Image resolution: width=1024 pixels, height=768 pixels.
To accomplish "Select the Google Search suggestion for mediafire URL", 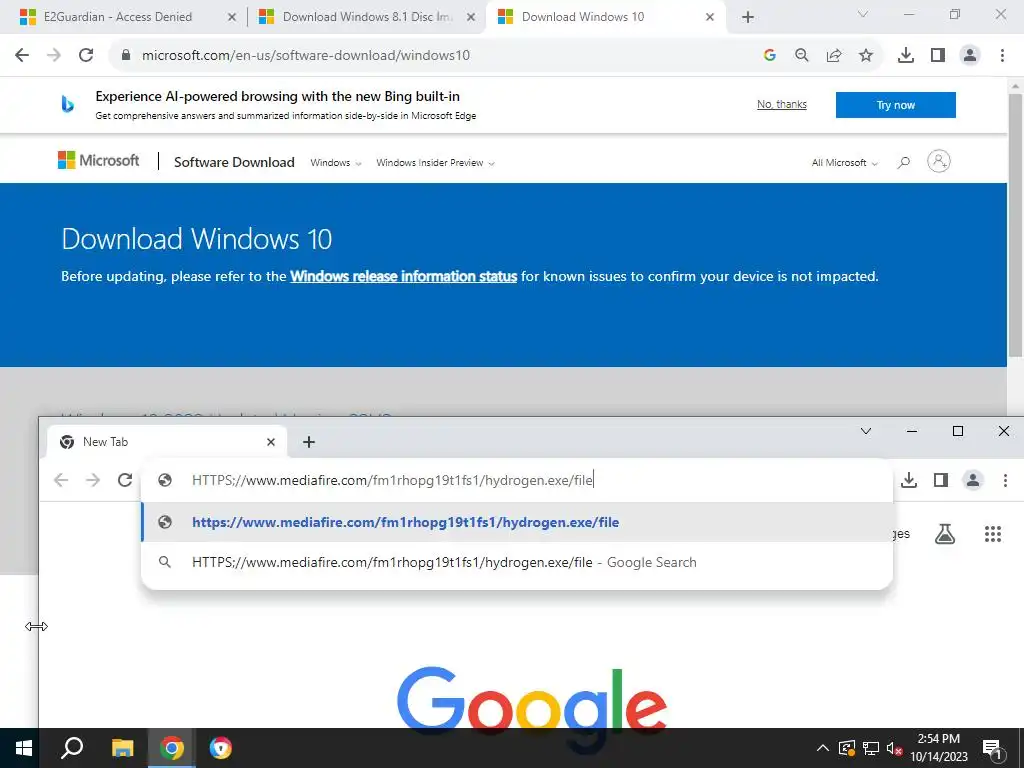I will [517, 562].
